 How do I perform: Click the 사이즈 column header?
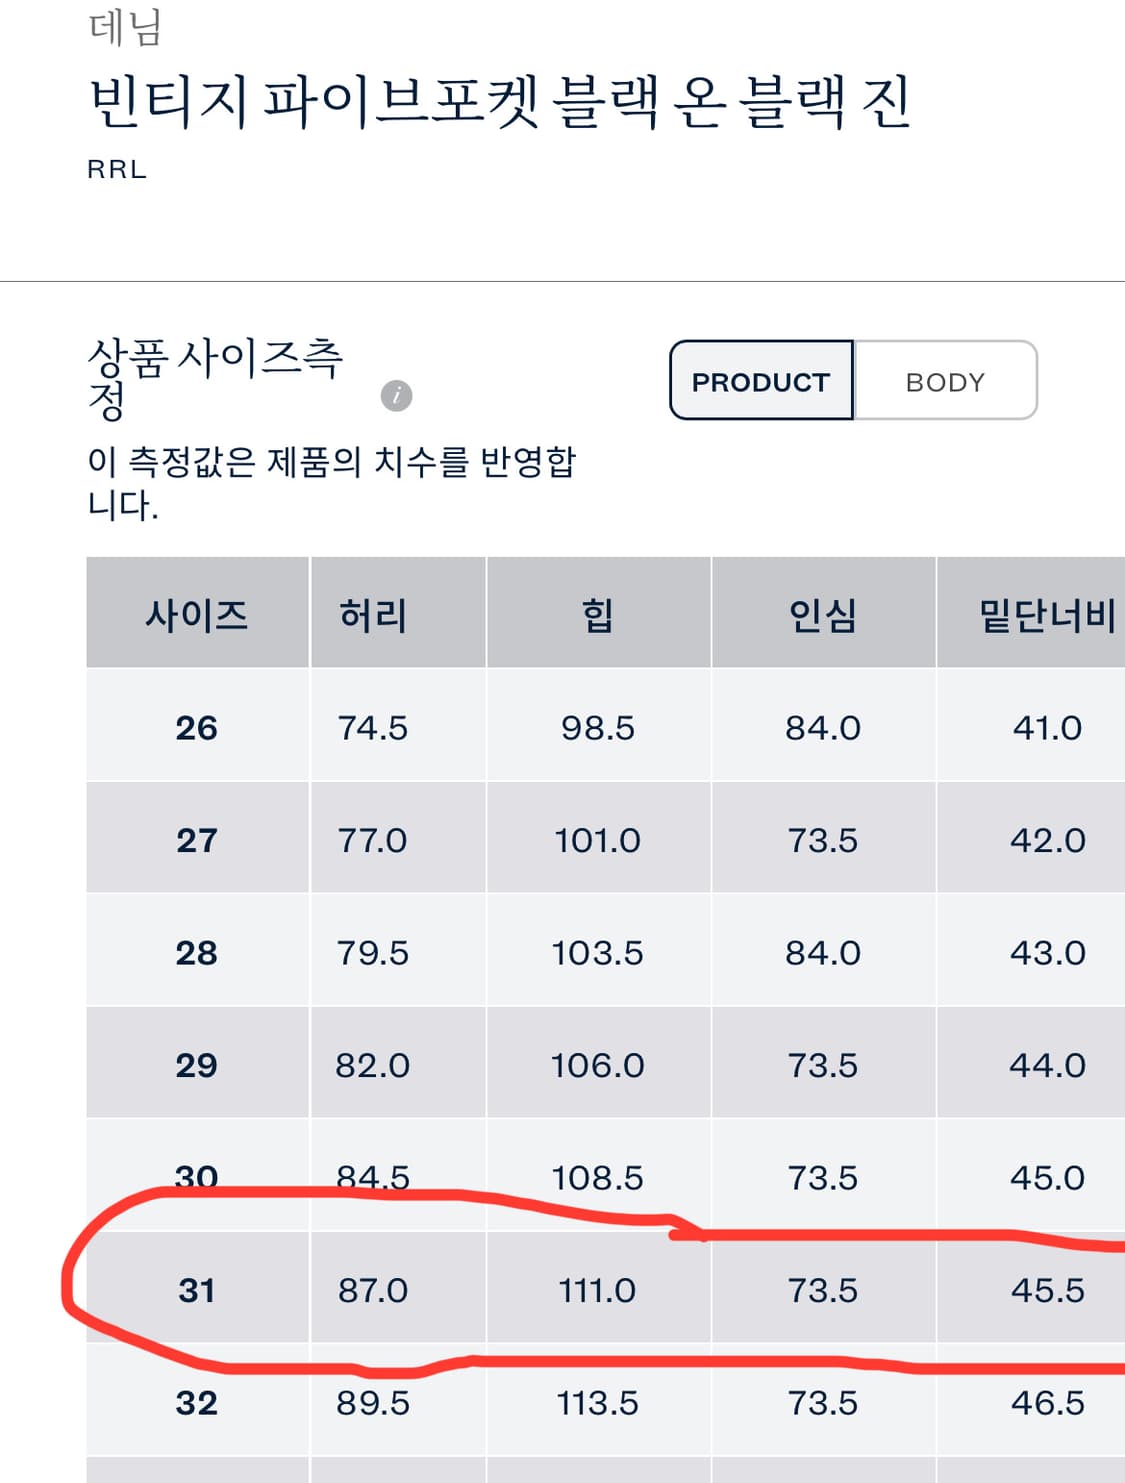pyautogui.click(x=197, y=614)
